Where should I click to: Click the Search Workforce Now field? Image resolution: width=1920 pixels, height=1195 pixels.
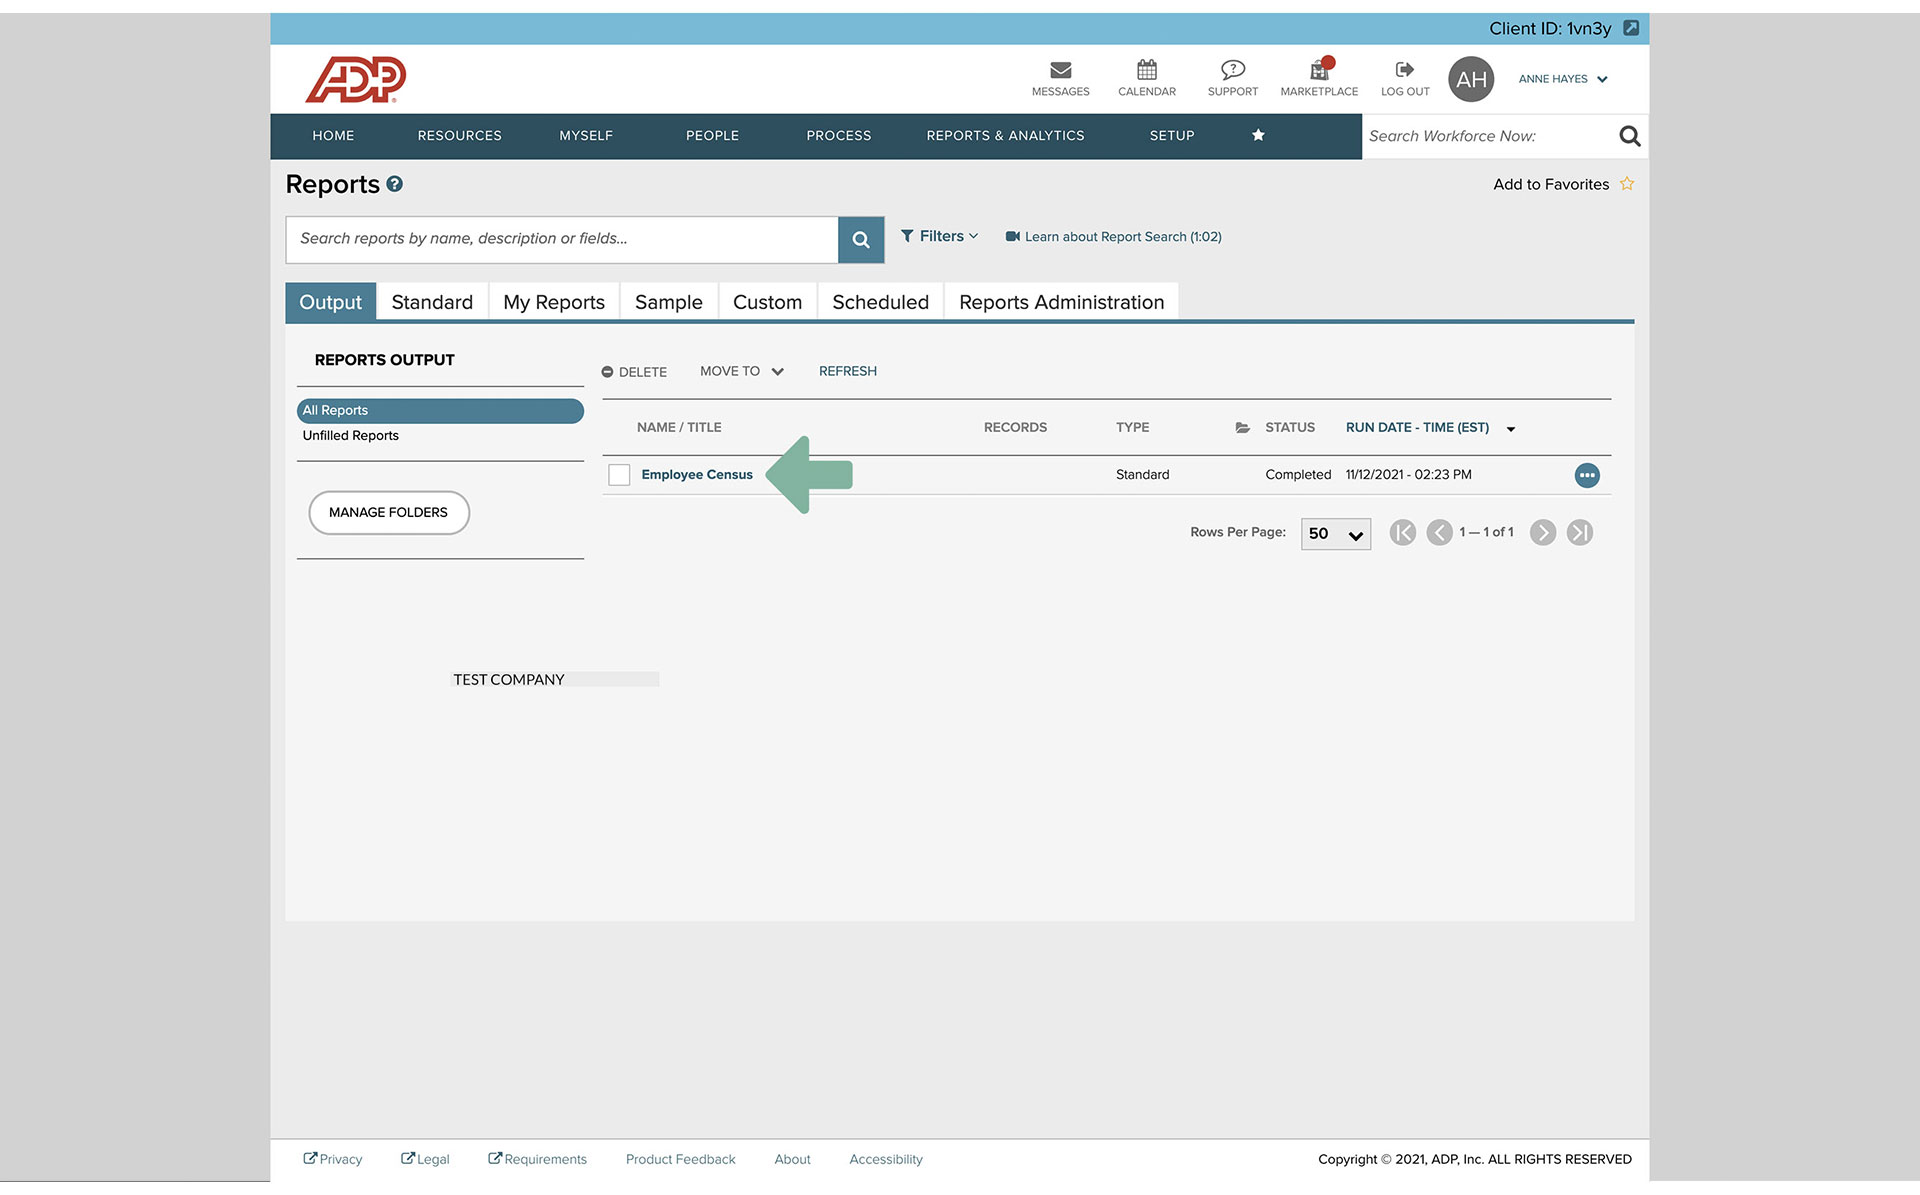[1488, 136]
